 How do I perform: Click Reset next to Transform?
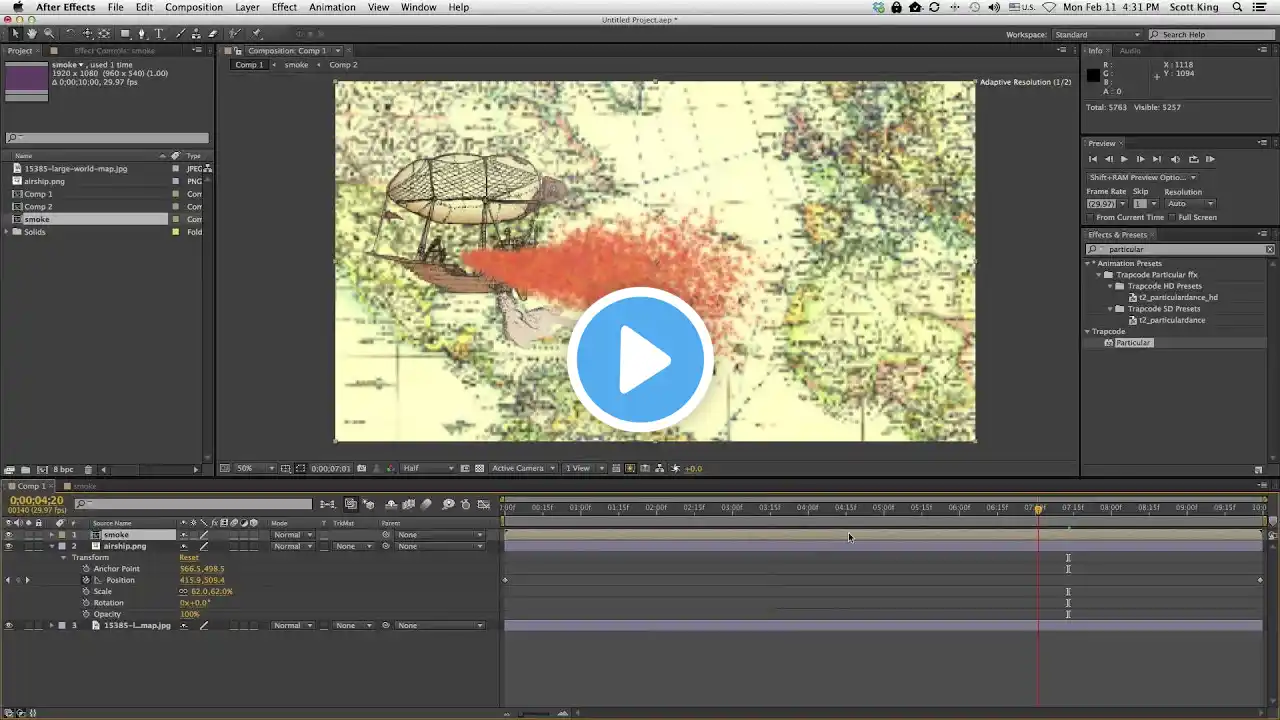pos(188,558)
